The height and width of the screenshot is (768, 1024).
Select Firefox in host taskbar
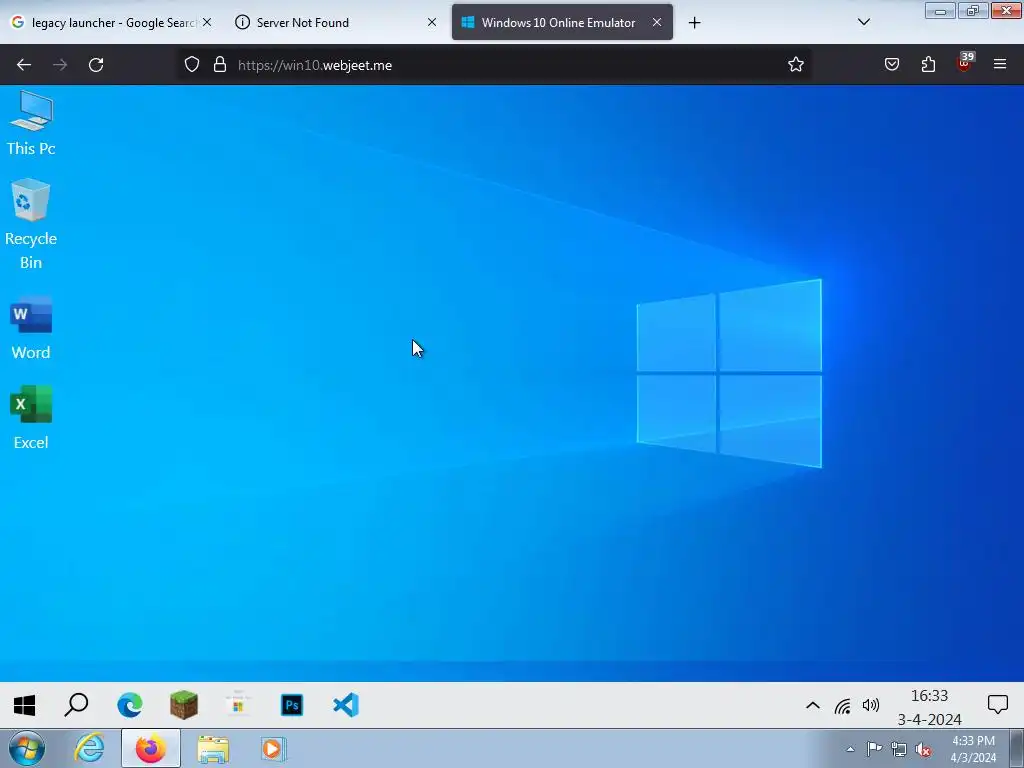151,749
